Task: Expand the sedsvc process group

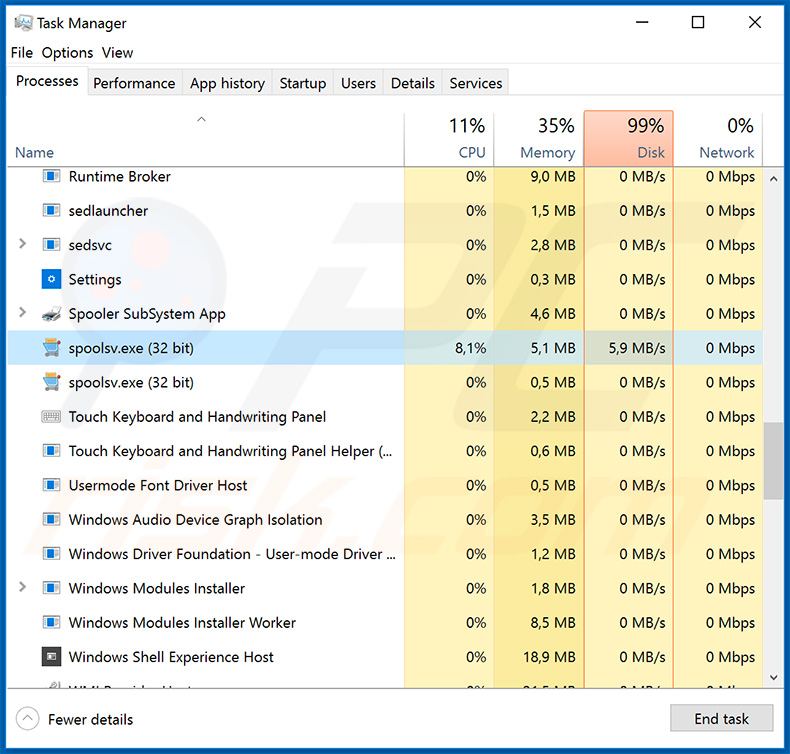Action: (x=22, y=244)
